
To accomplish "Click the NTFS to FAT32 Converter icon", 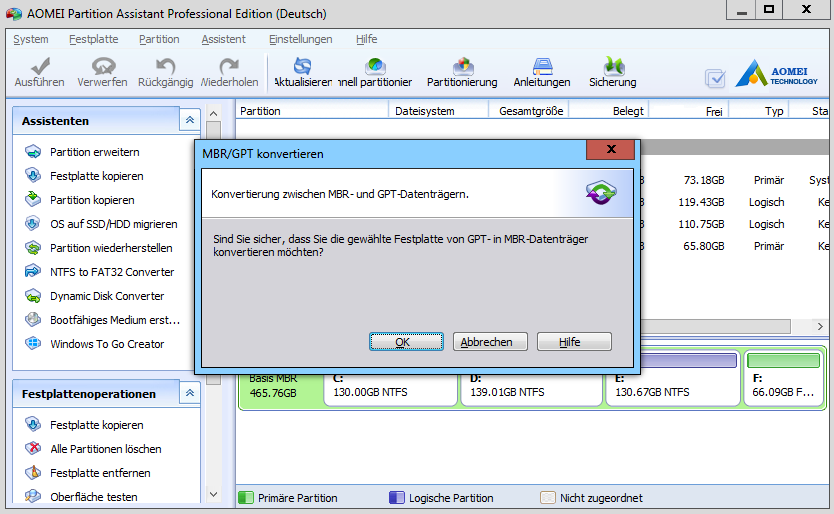I will 33,271.
